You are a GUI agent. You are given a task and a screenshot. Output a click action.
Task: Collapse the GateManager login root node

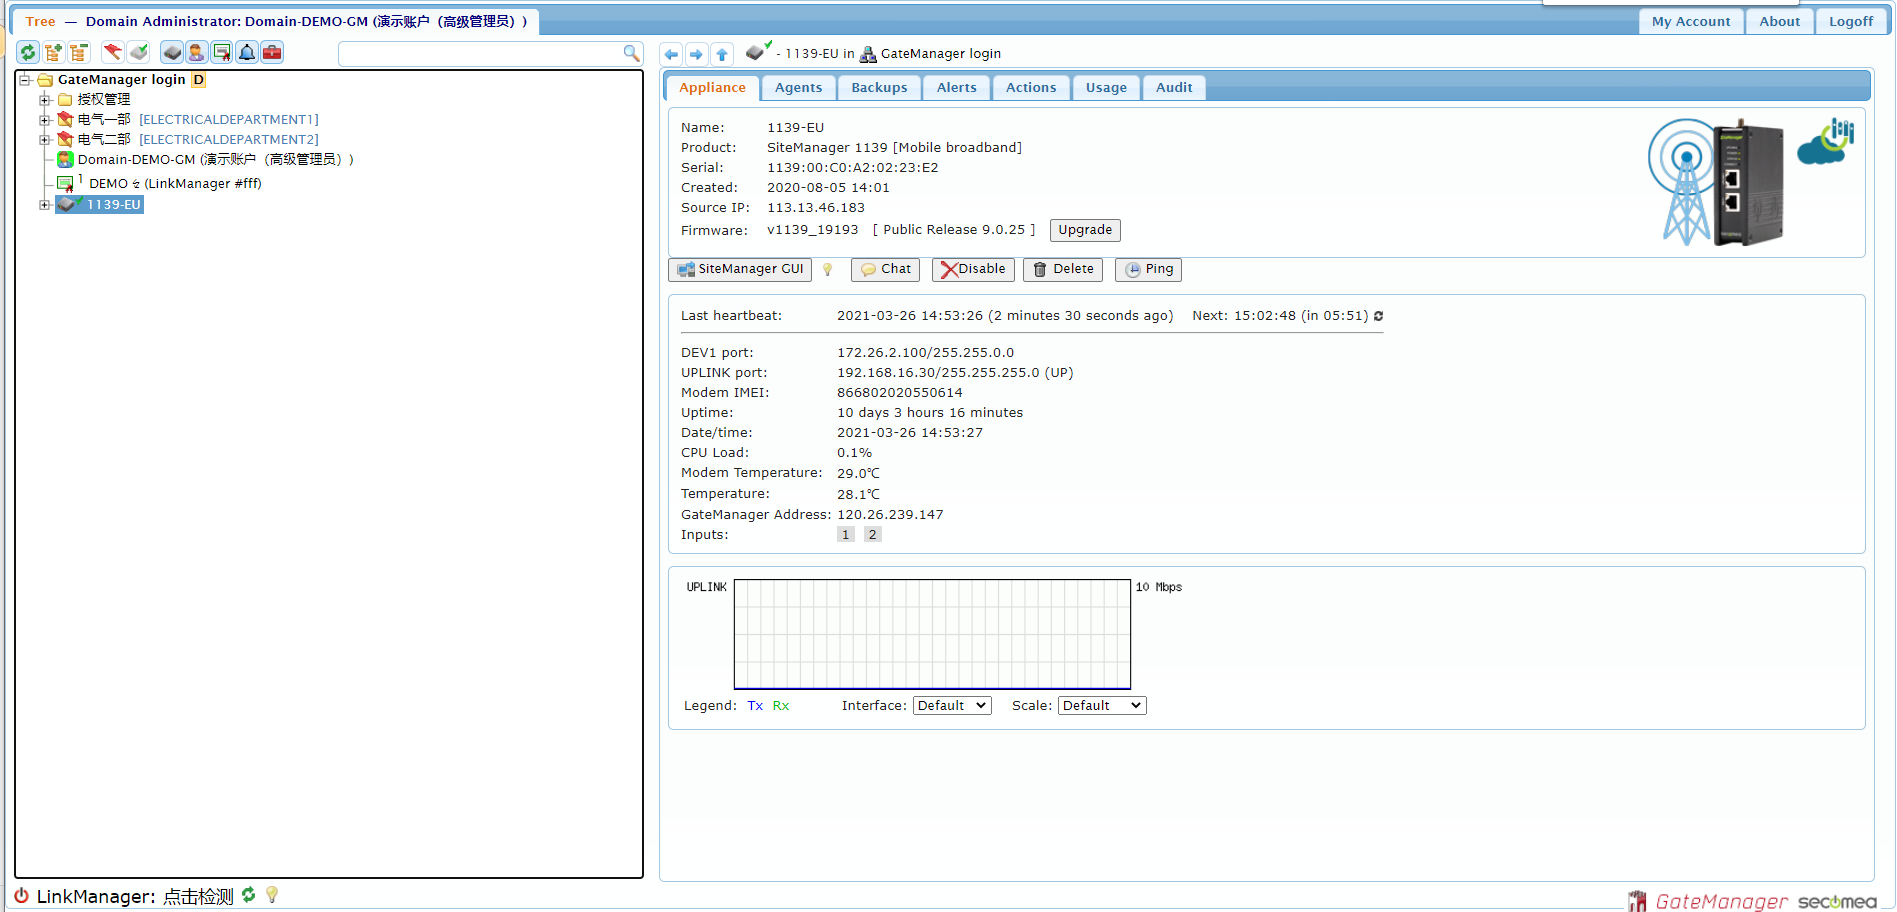pyautogui.click(x=25, y=80)
